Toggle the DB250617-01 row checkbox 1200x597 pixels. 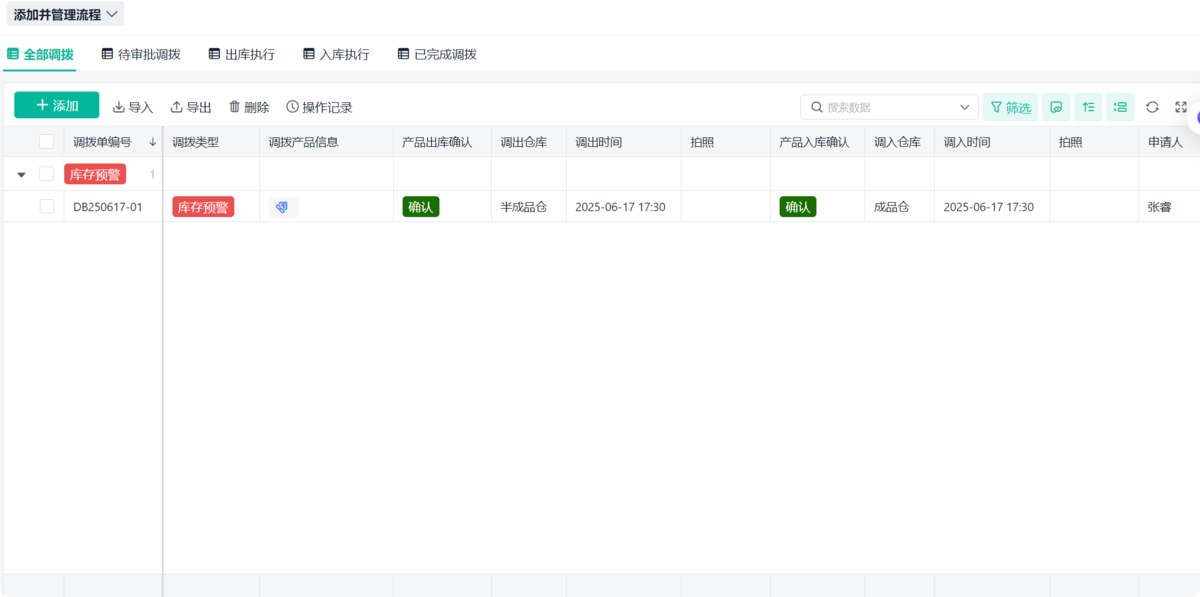tap(46, 206)
